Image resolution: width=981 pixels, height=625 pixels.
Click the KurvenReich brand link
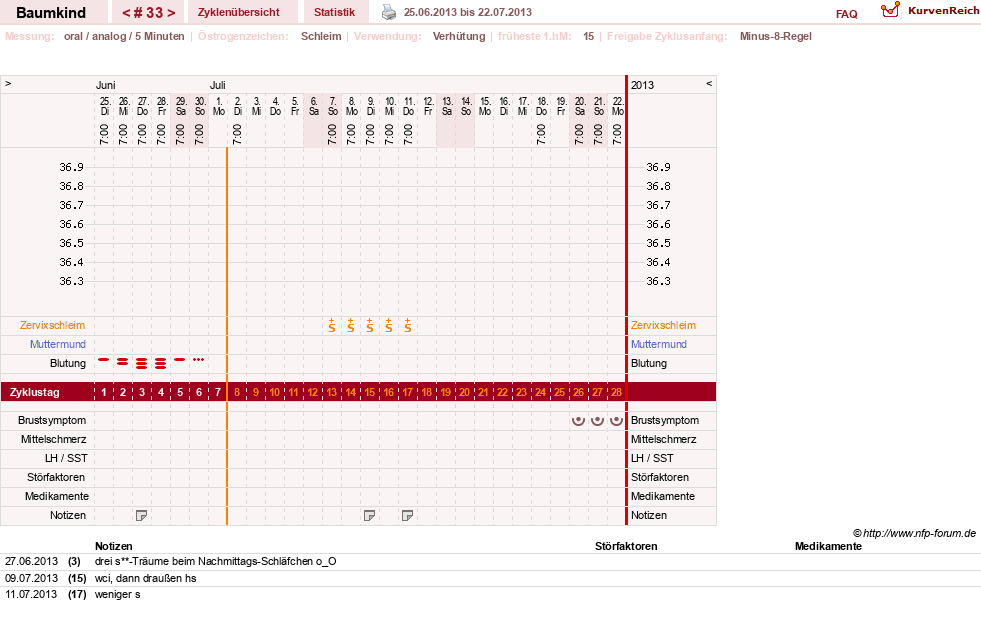pyautogui.click(x=943, y=11)
